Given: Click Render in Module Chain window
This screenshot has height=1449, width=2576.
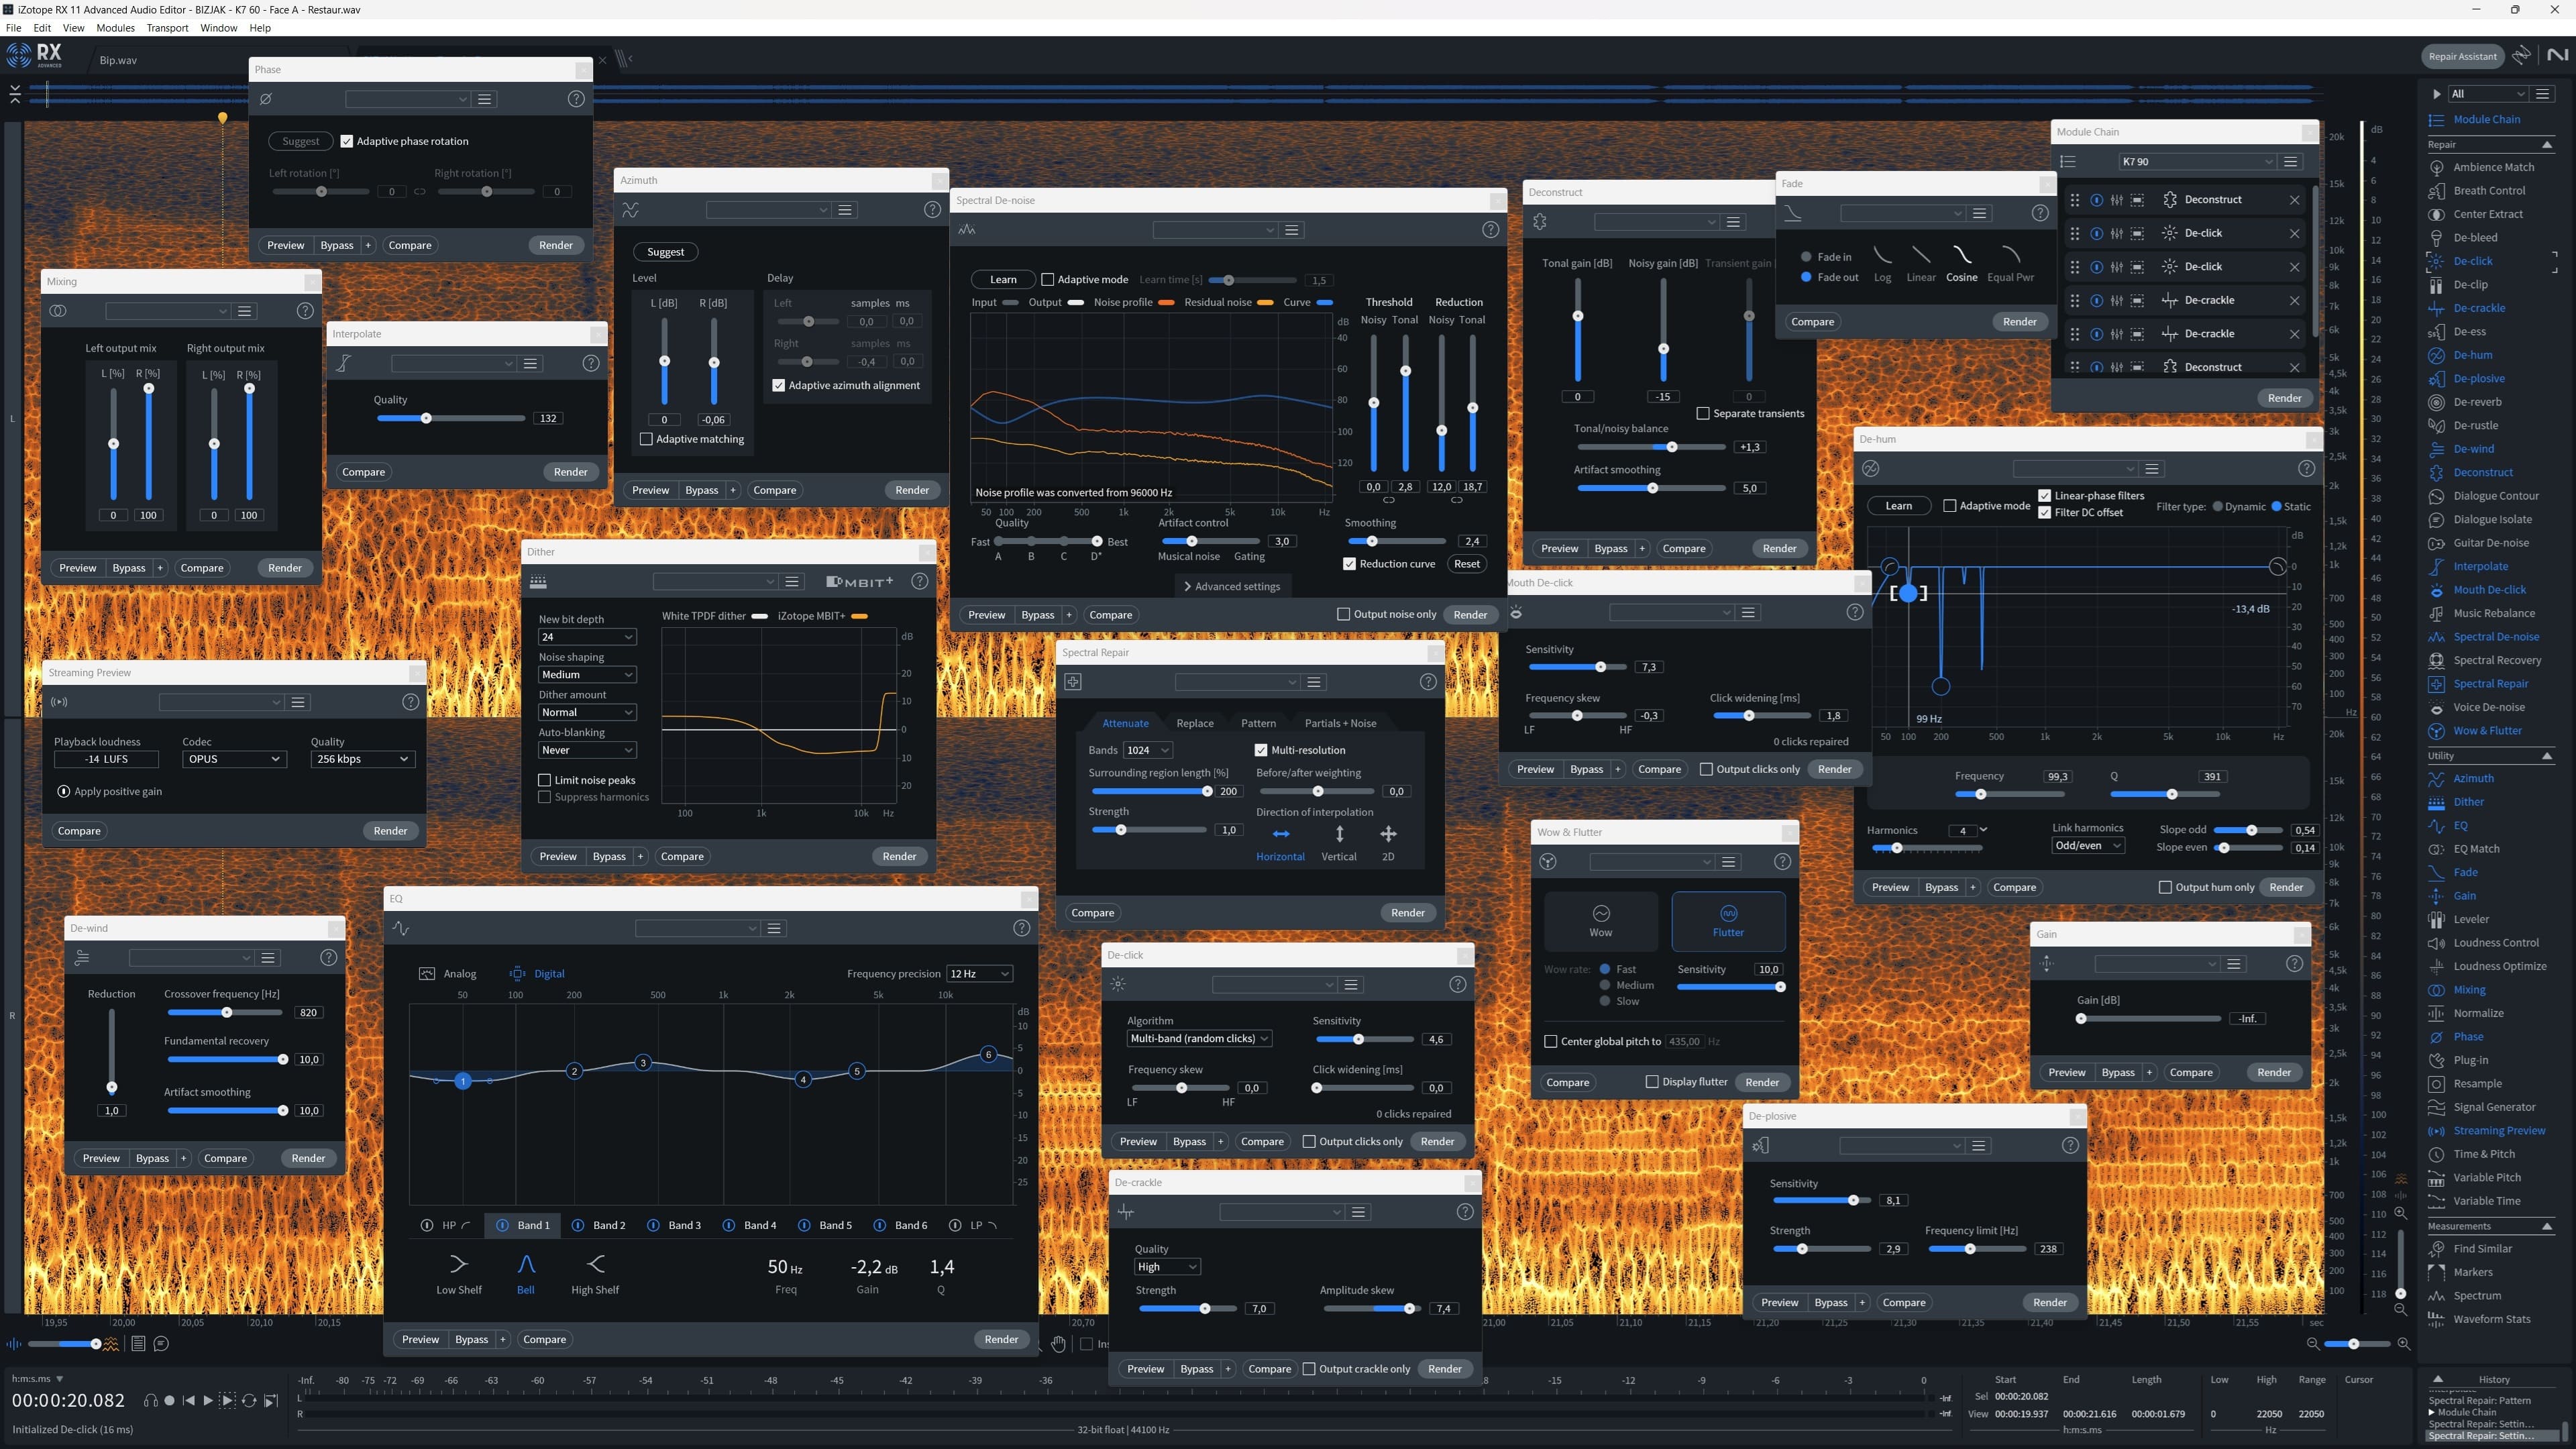Looking at the screenshot, I should coord(2284,398).
